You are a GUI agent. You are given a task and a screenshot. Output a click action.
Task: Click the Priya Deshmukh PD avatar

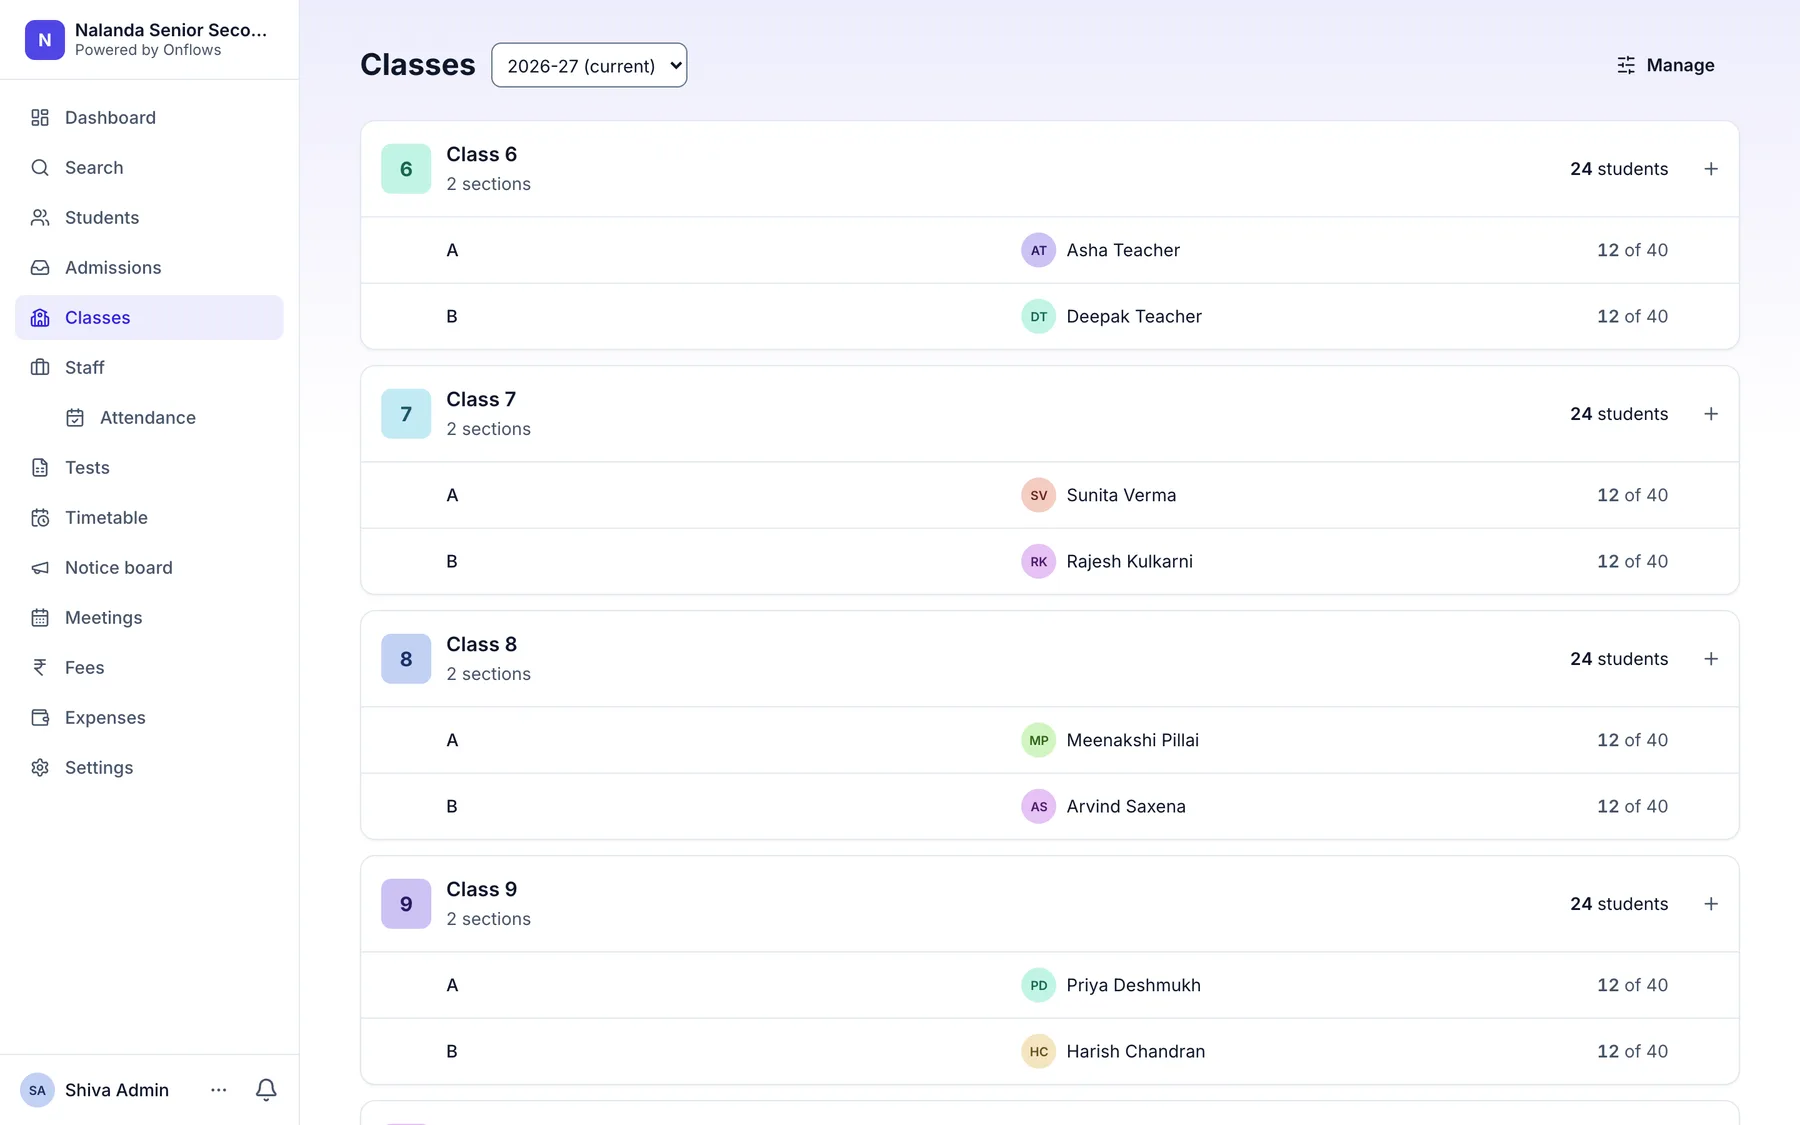[x=1039, y=985]
